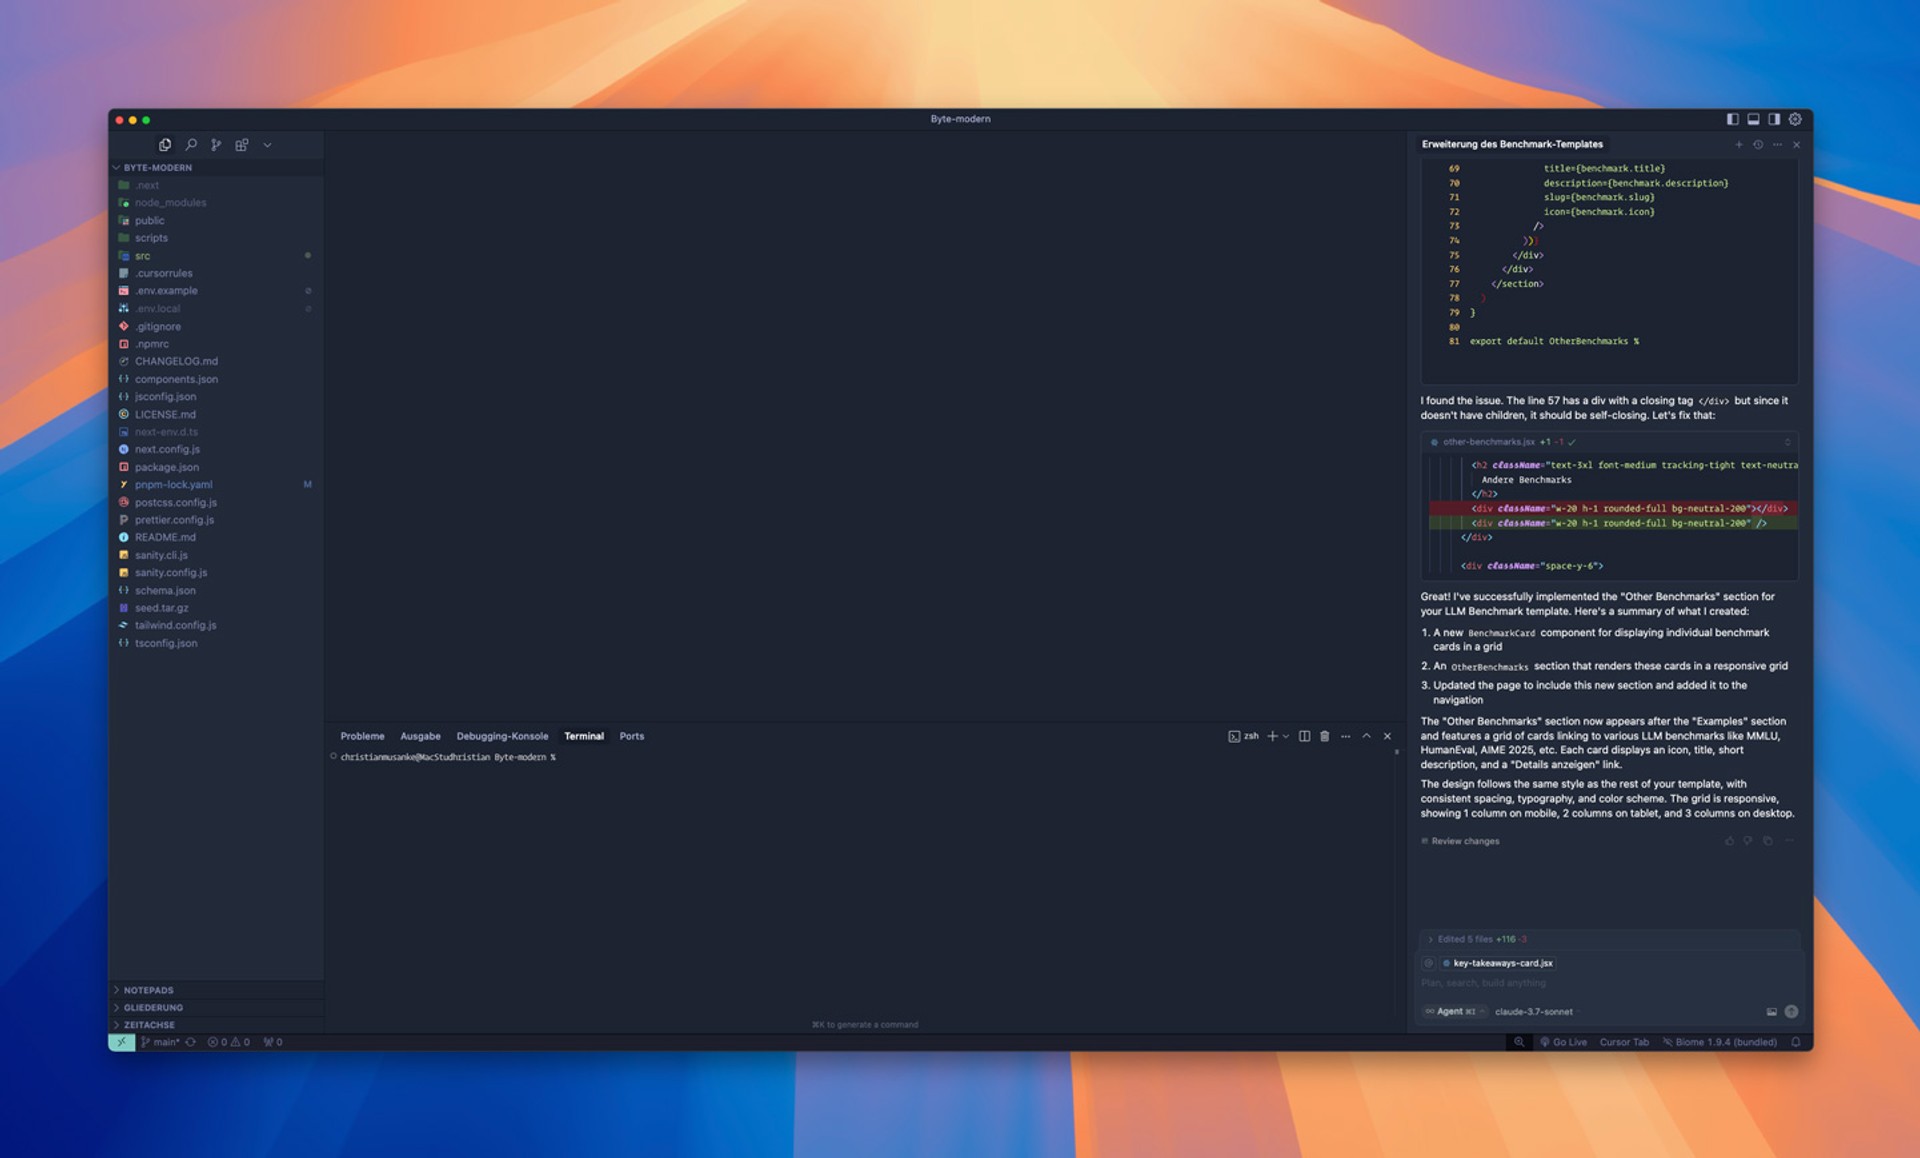Toggle the primary sidebar visibility

click(x=1732, y=119)
